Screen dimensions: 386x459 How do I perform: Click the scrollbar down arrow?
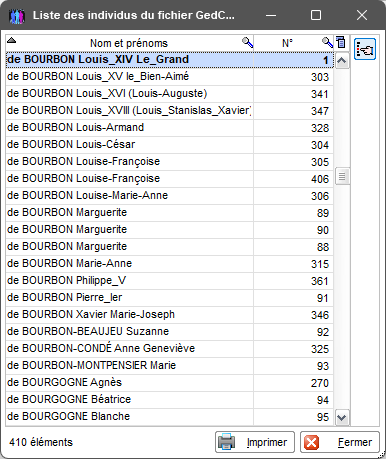point(342,417)
